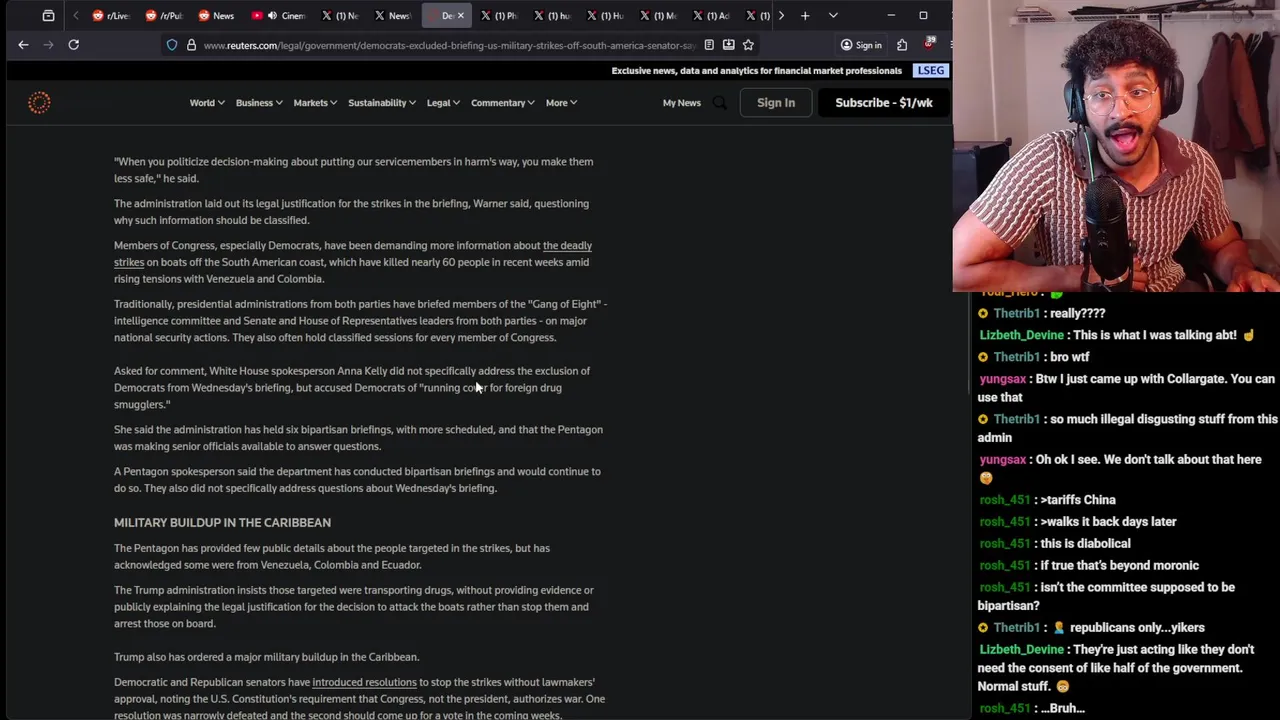Switch to the X News tab
This screenshot has width=1280, height=720.
[x=392, y=16]
